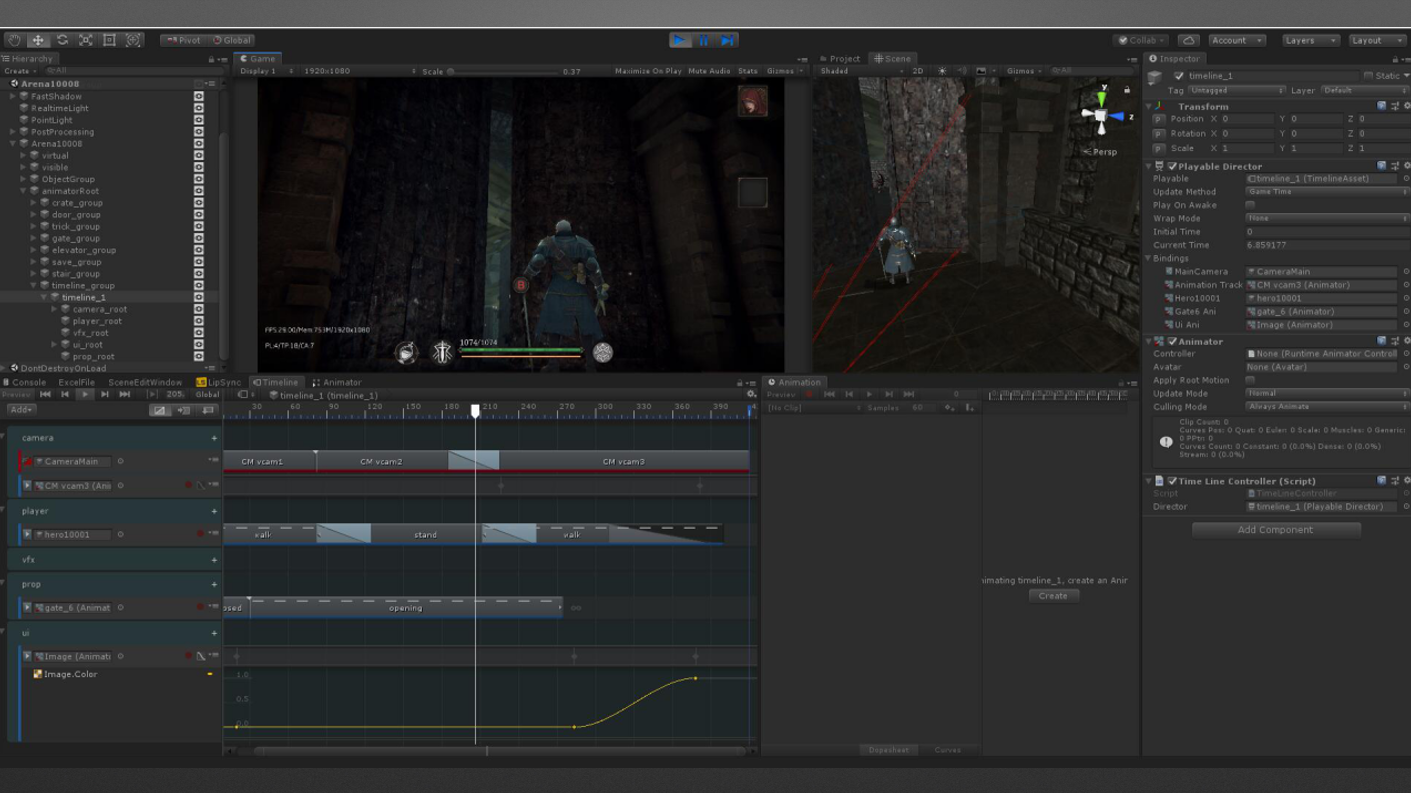Click the Play button in top toolbar
Screen dimensions: 1411x793
tap(680, 40)
